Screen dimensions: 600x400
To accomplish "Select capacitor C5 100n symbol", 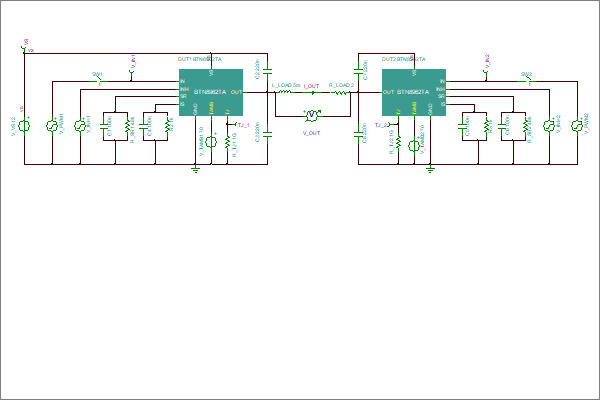I will [462, 126].
